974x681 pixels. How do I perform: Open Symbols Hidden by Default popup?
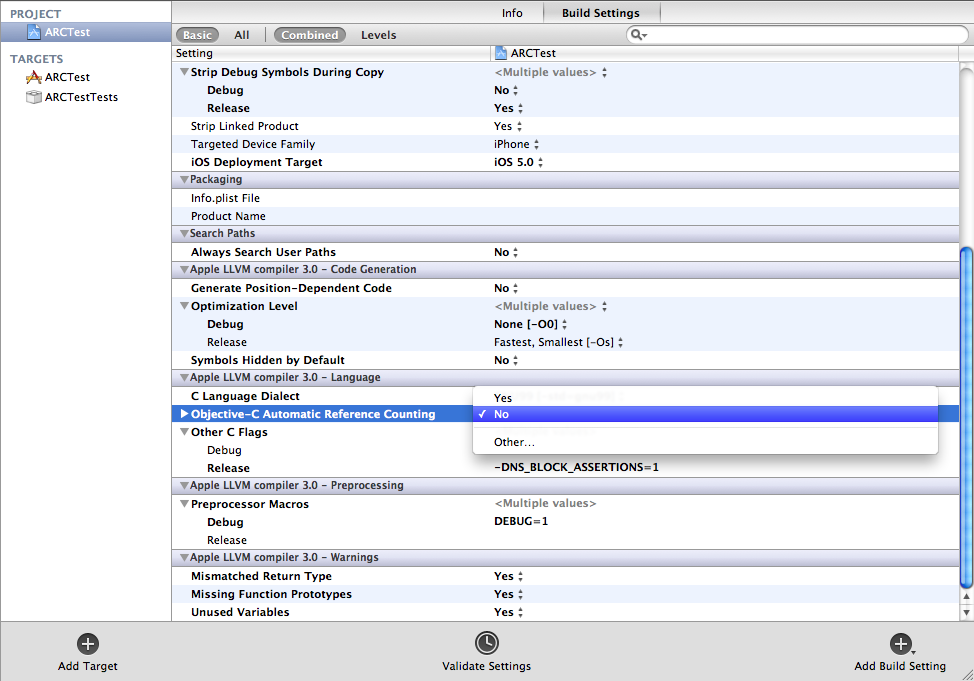coord(506,360)
